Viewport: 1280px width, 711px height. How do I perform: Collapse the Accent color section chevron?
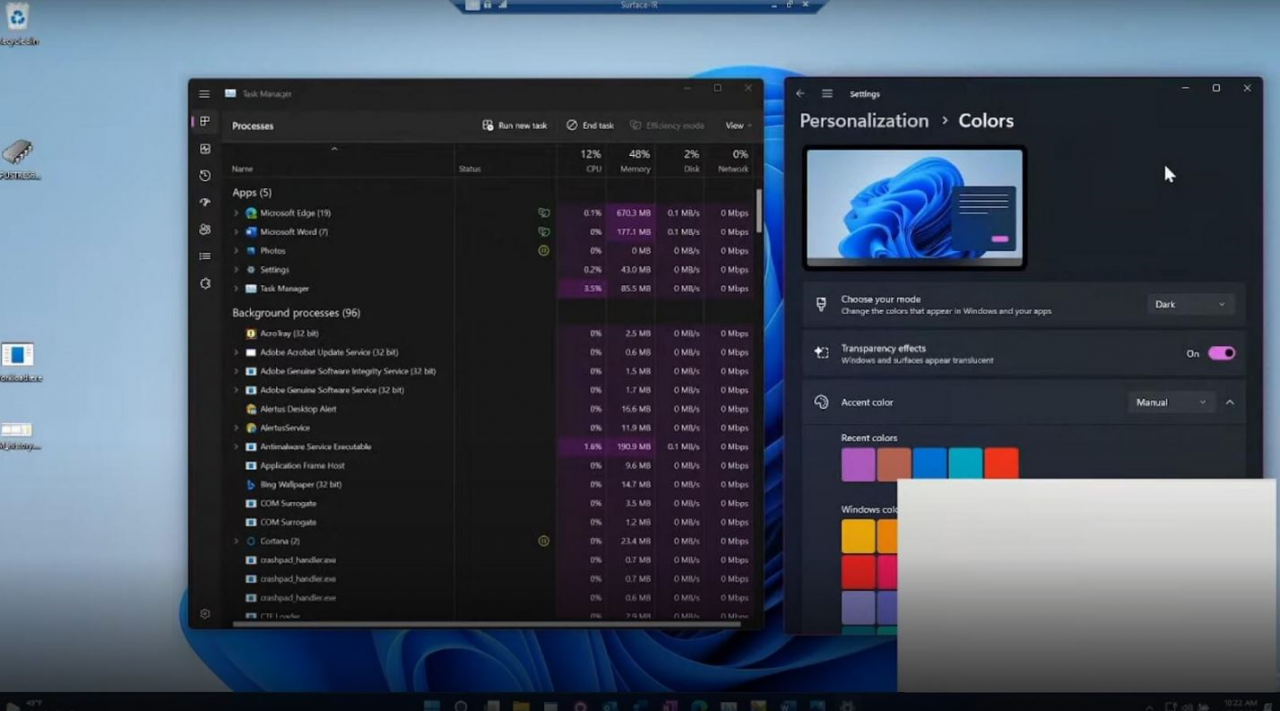1230,402
